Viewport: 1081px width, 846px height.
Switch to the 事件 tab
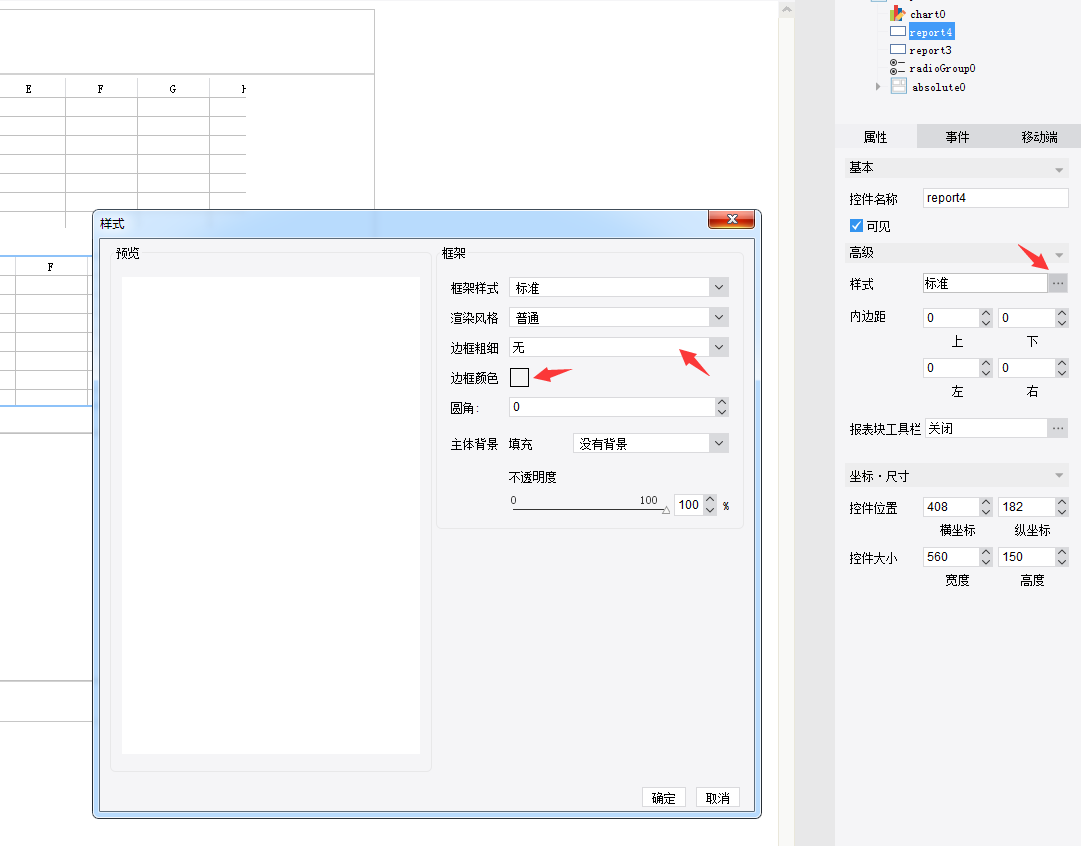[x=957, y=137]
